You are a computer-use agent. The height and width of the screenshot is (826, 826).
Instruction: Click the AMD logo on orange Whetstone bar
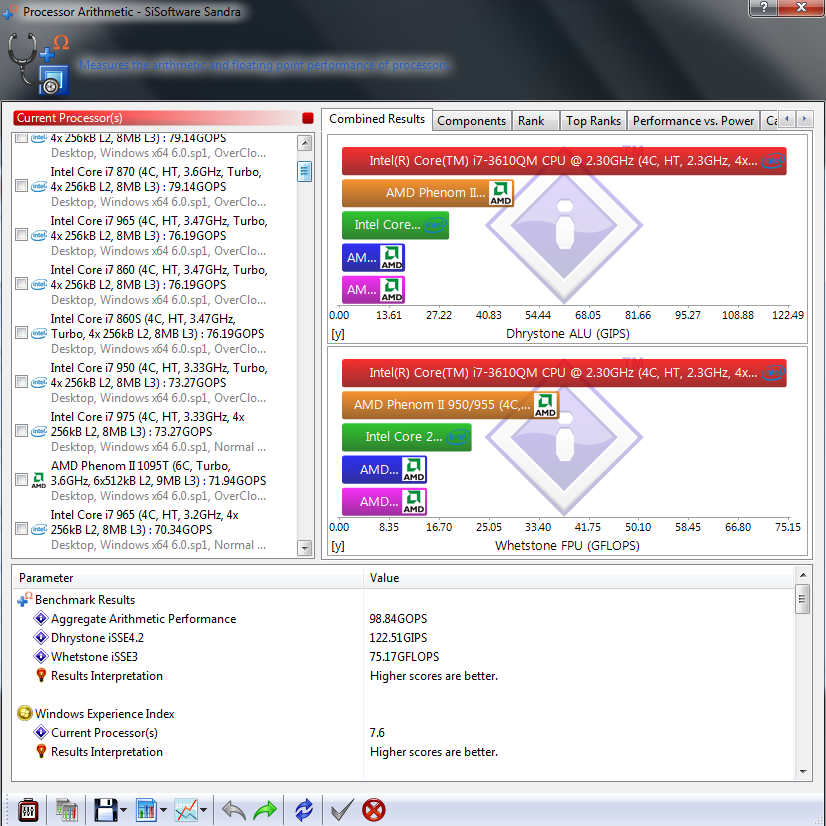[545, 405]
